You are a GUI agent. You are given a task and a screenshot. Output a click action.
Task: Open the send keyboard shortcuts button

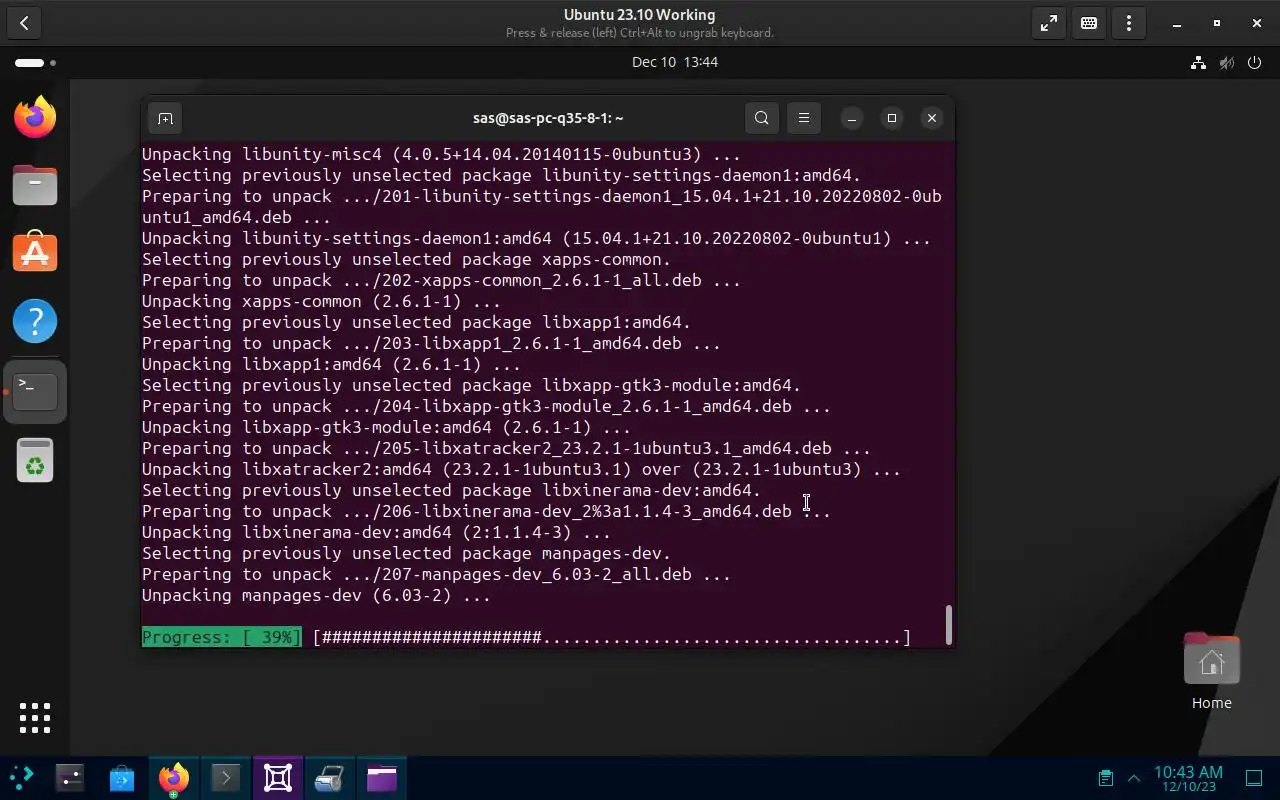point(1089,23)
